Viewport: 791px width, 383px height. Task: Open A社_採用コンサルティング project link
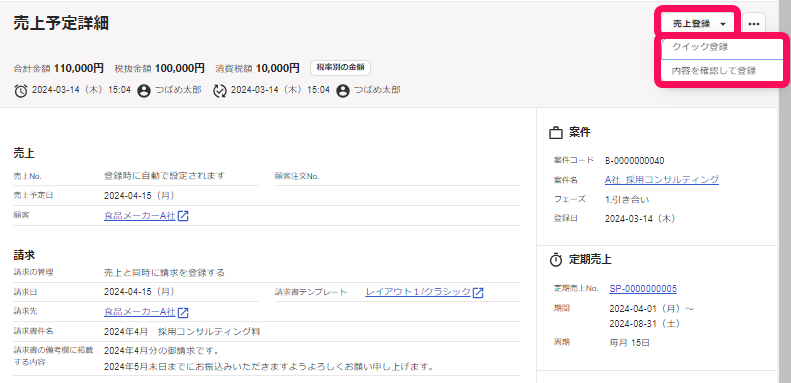(x=662, y=179)
